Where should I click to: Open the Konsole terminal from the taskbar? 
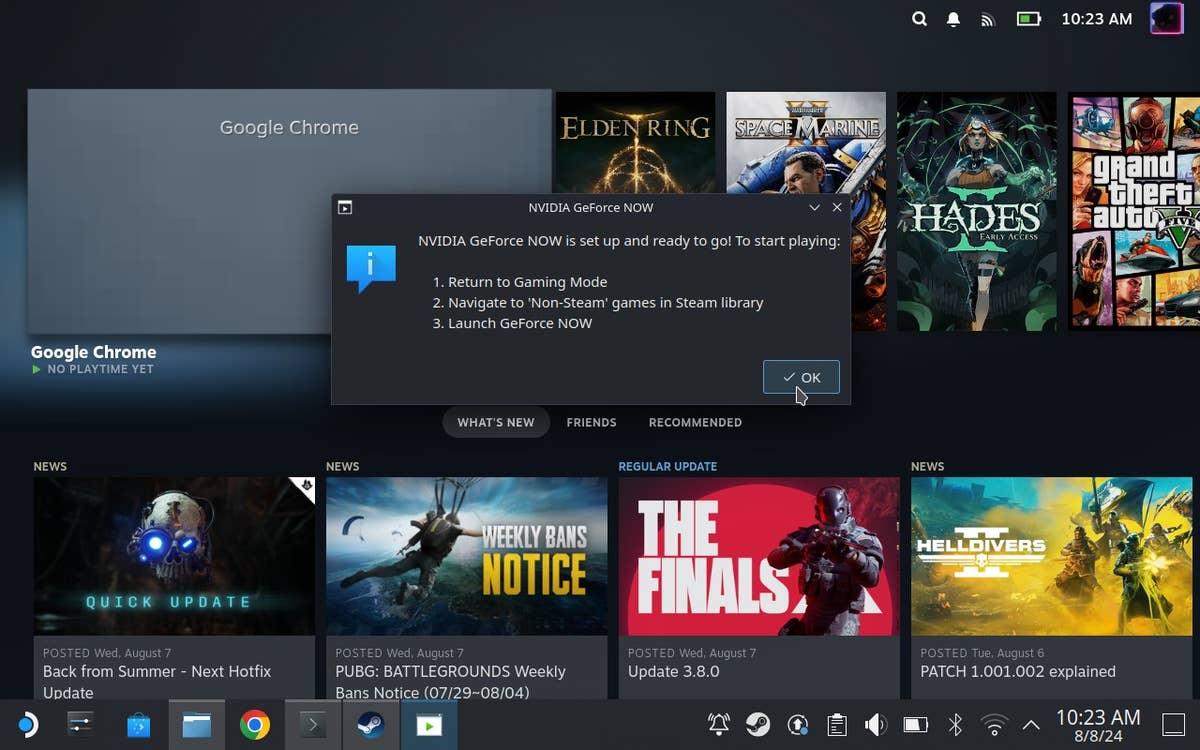(313, 724)
